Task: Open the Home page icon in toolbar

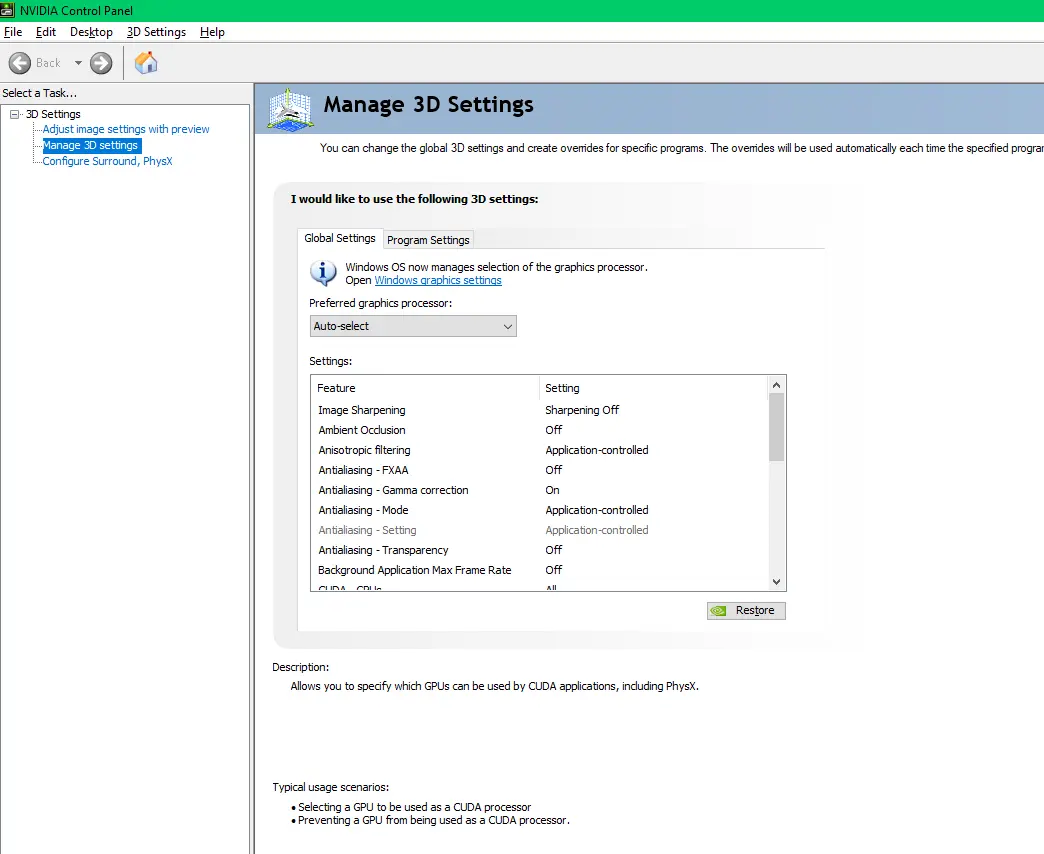Action: pos(146,63)
